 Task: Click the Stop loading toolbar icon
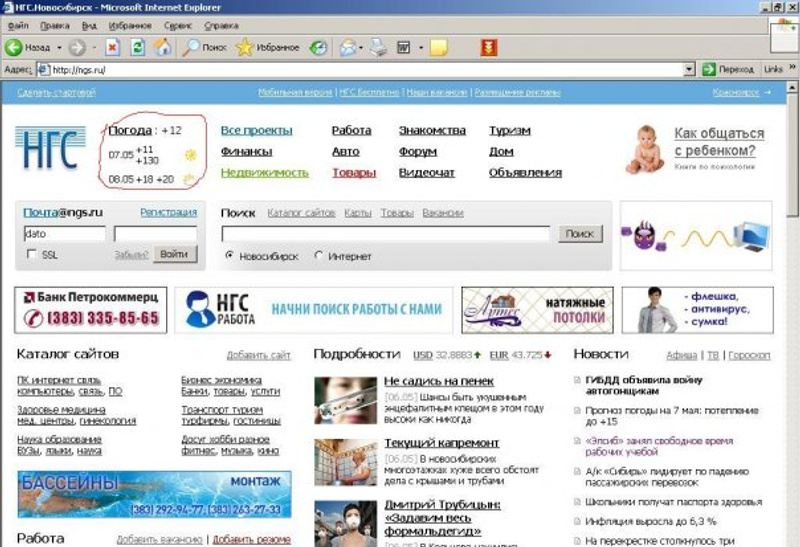pos(113,47)
